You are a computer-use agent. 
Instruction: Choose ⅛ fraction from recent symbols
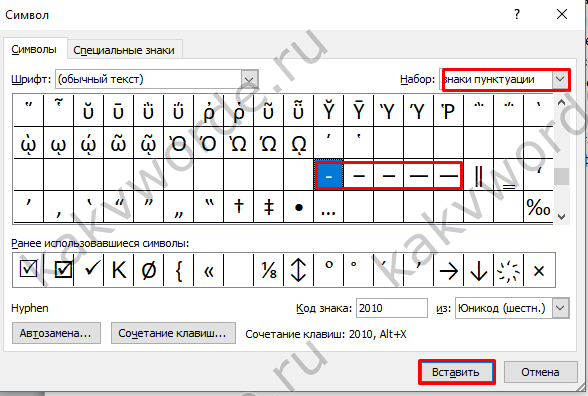[268, 270]
